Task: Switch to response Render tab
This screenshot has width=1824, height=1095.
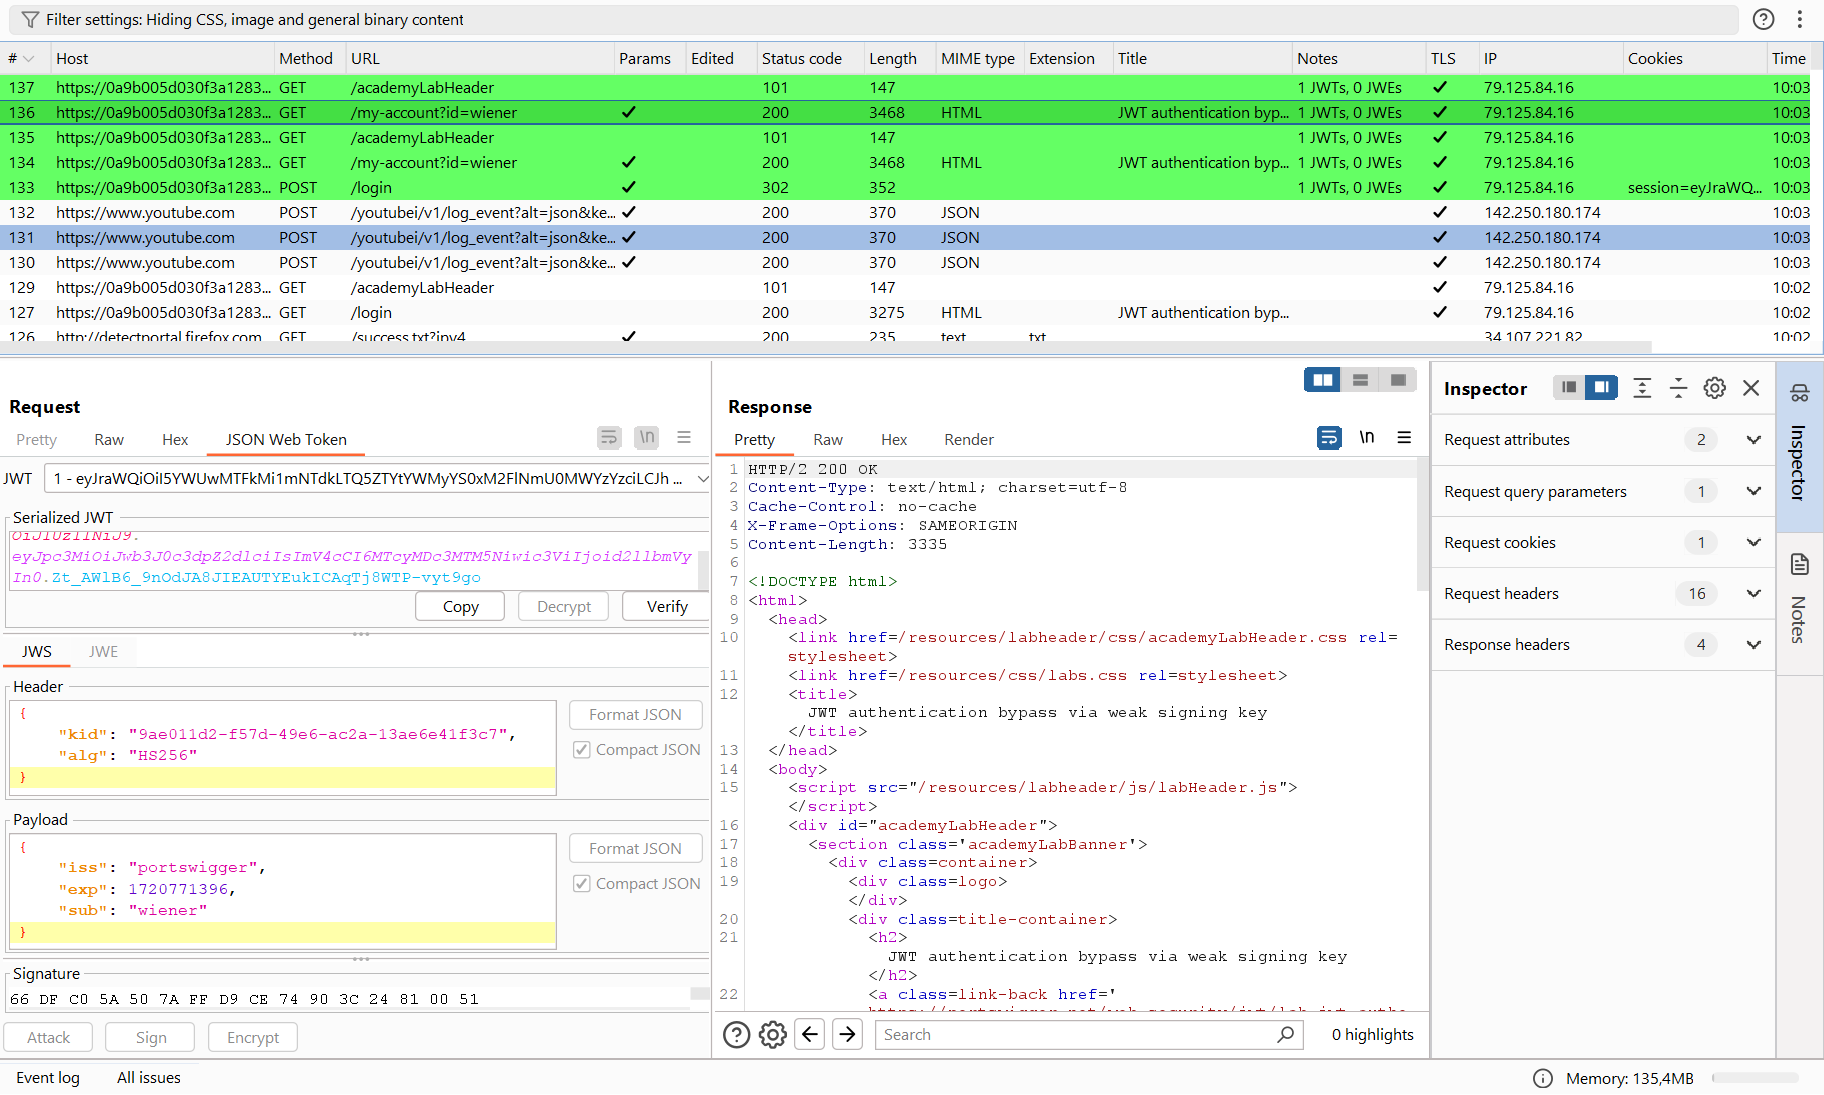Action: 969,440
